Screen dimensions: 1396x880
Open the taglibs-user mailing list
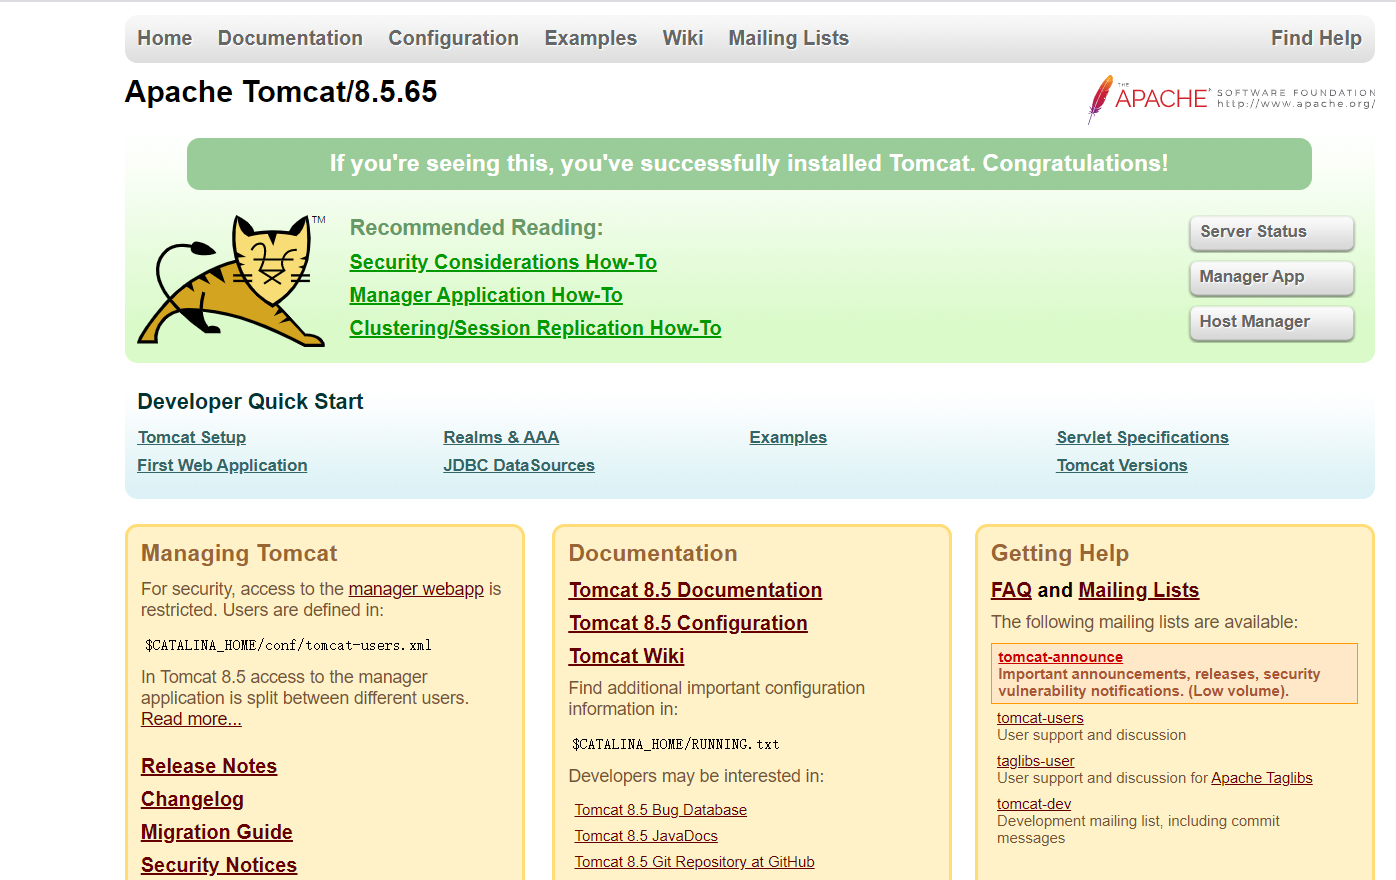(1036, 761)
